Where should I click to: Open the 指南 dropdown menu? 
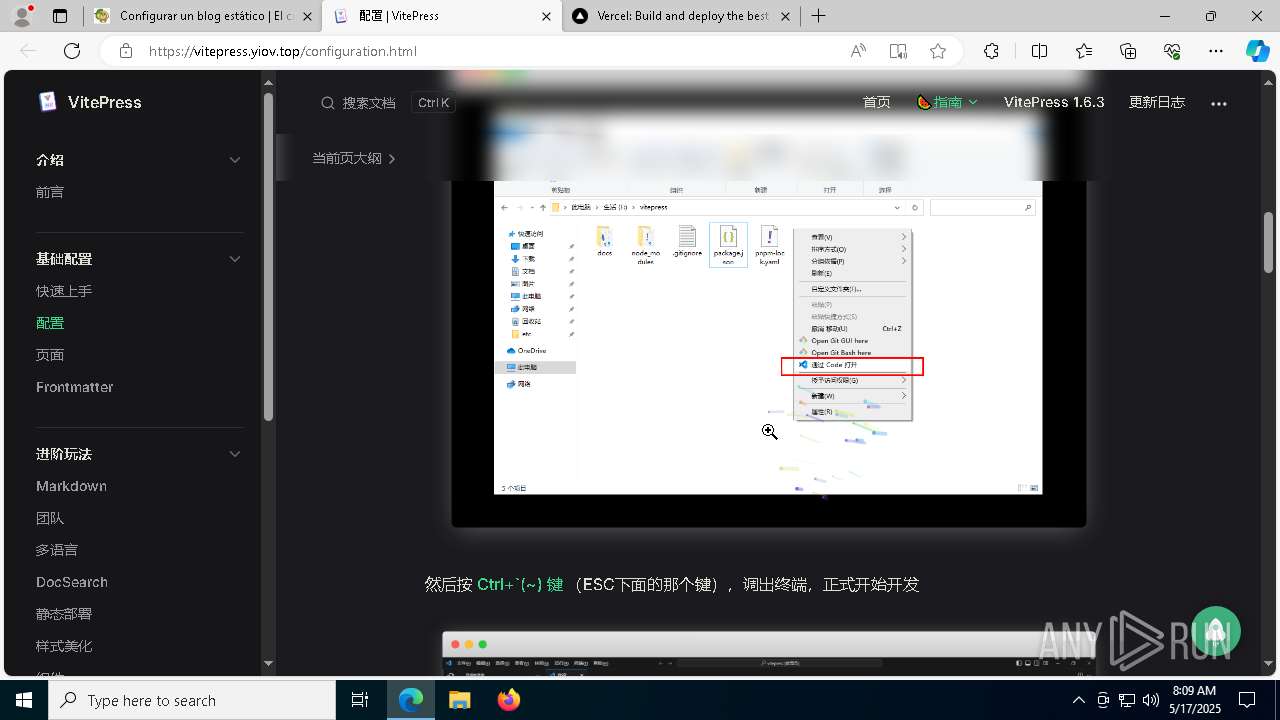(946, 102)
